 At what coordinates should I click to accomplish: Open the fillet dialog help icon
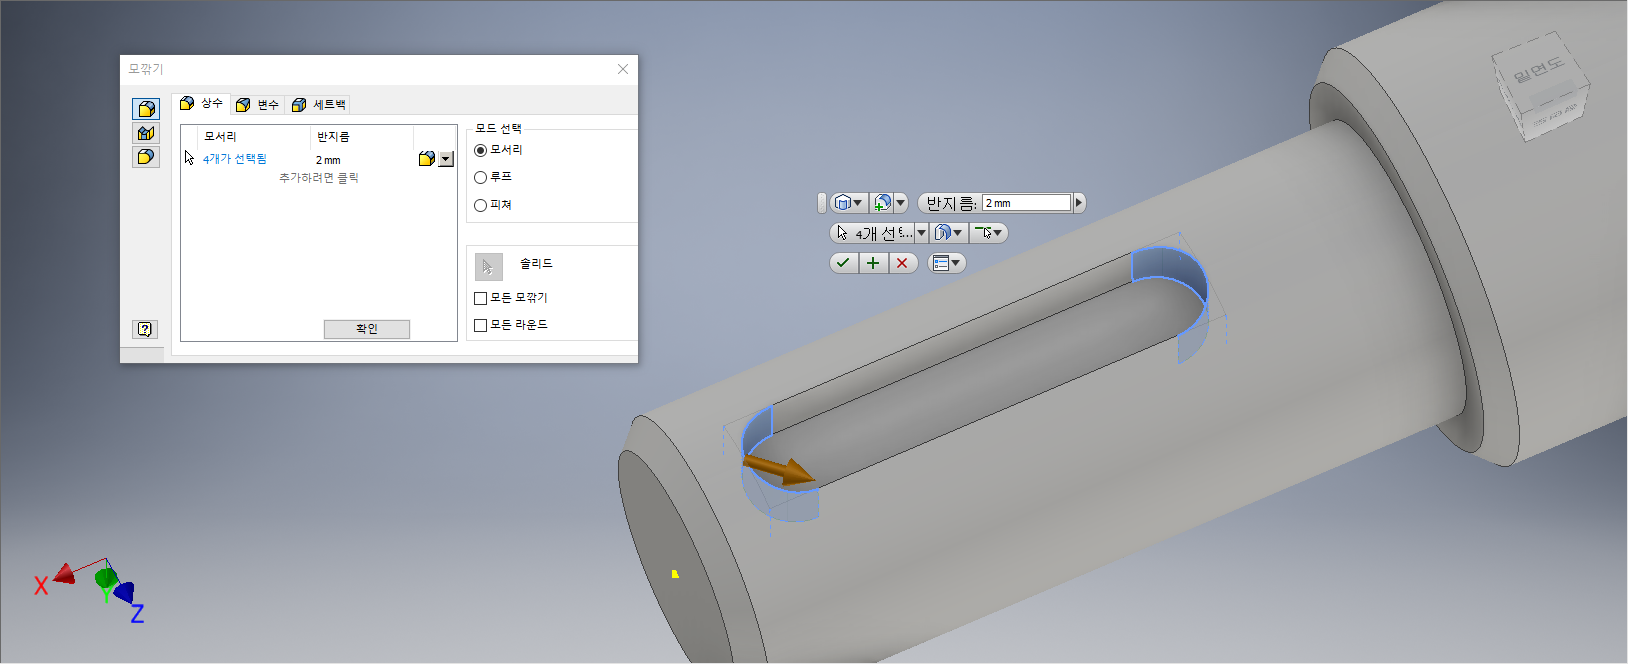[145, 329]
